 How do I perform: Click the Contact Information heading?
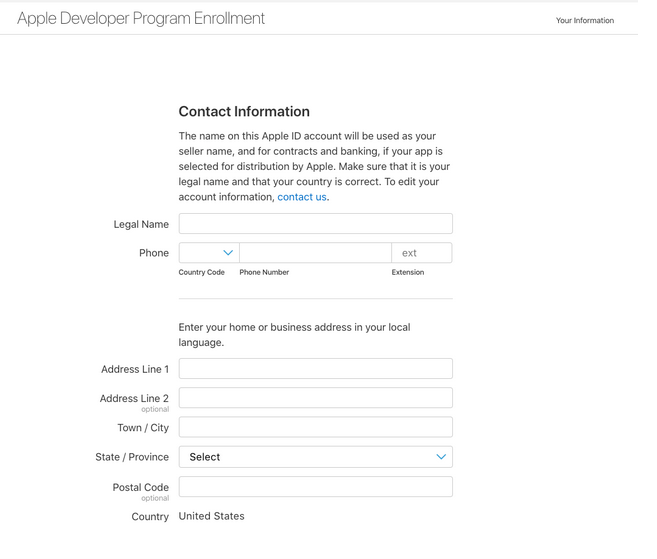[244, 111]
